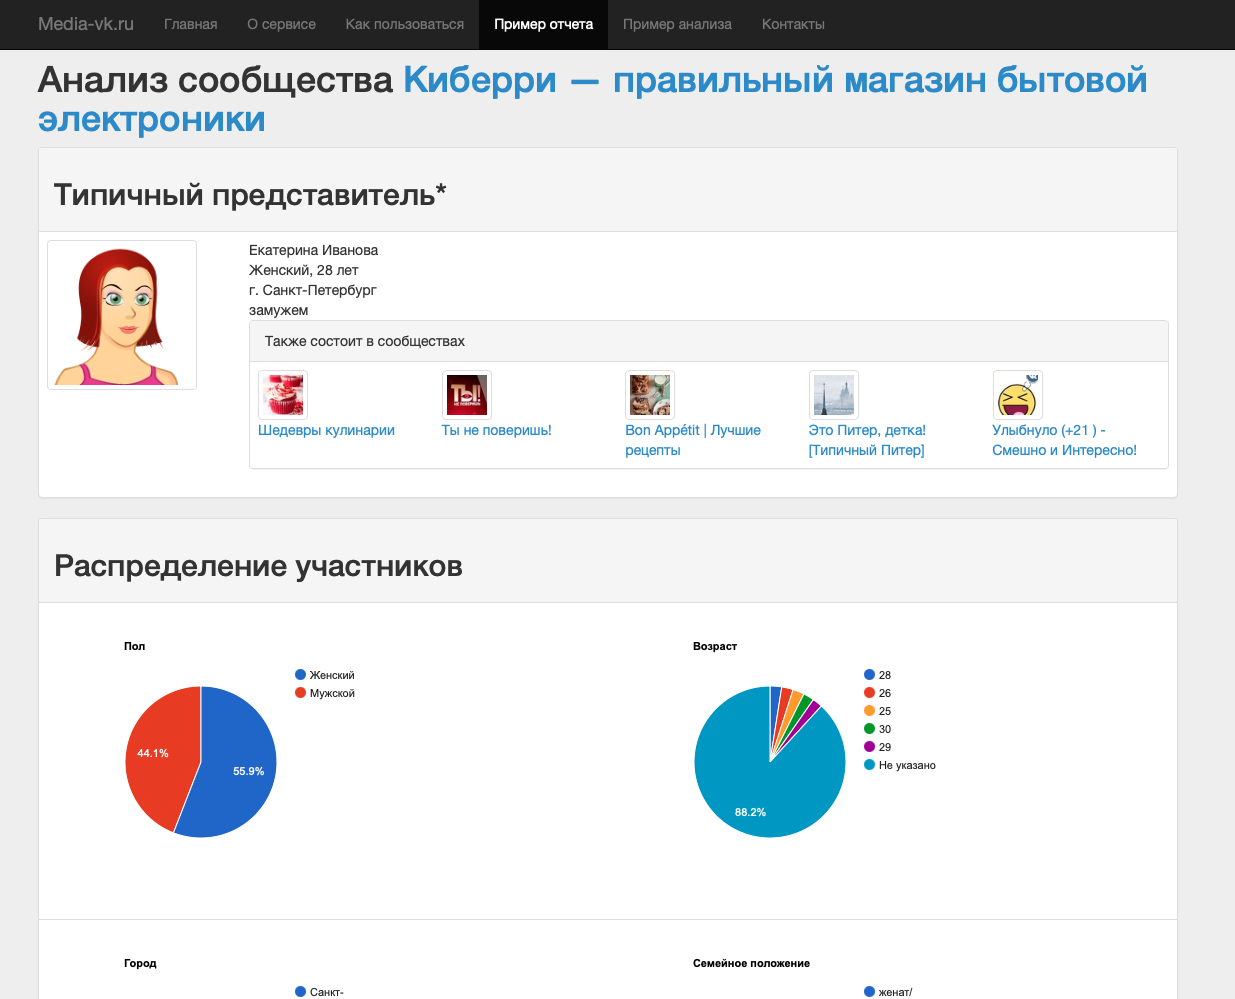This screenshot has height=999, width=1235.
Task: Open the Bon Appétit | Лучшие рецепты link
Action: pyautogui.click(x=693, y=440)
